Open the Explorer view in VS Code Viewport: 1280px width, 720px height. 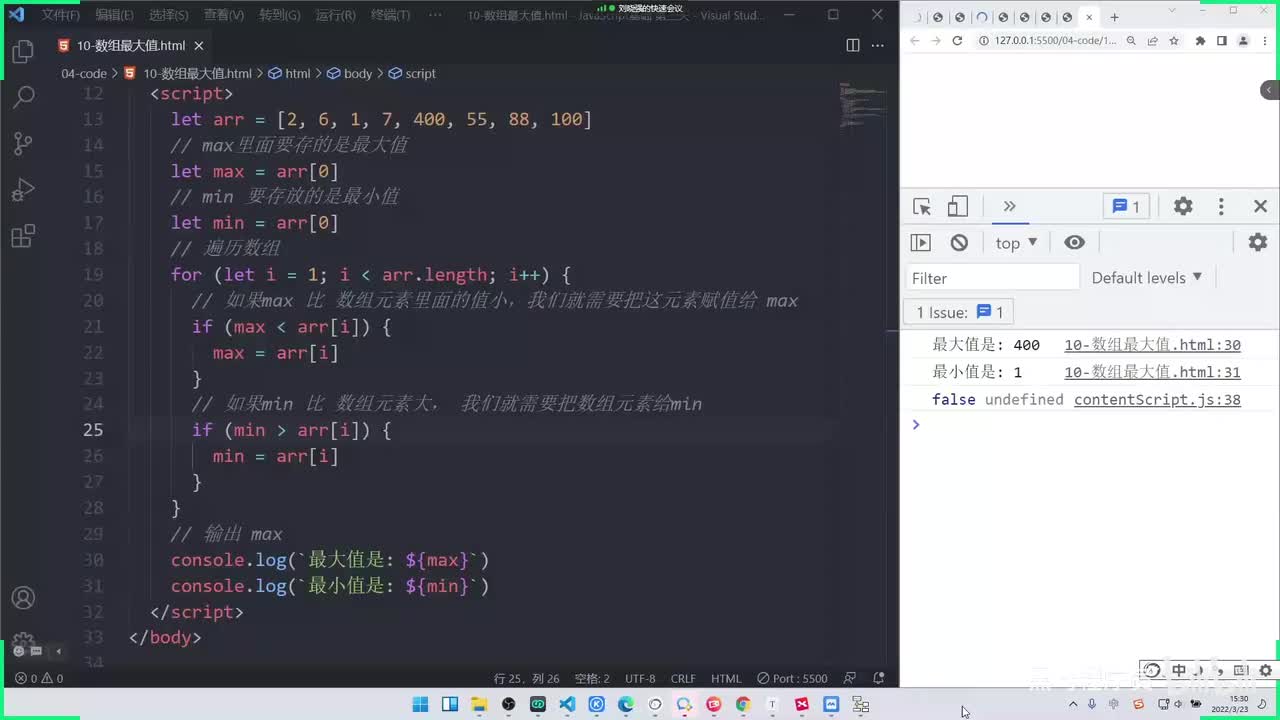pyautogui.click(x=23, y=53)
